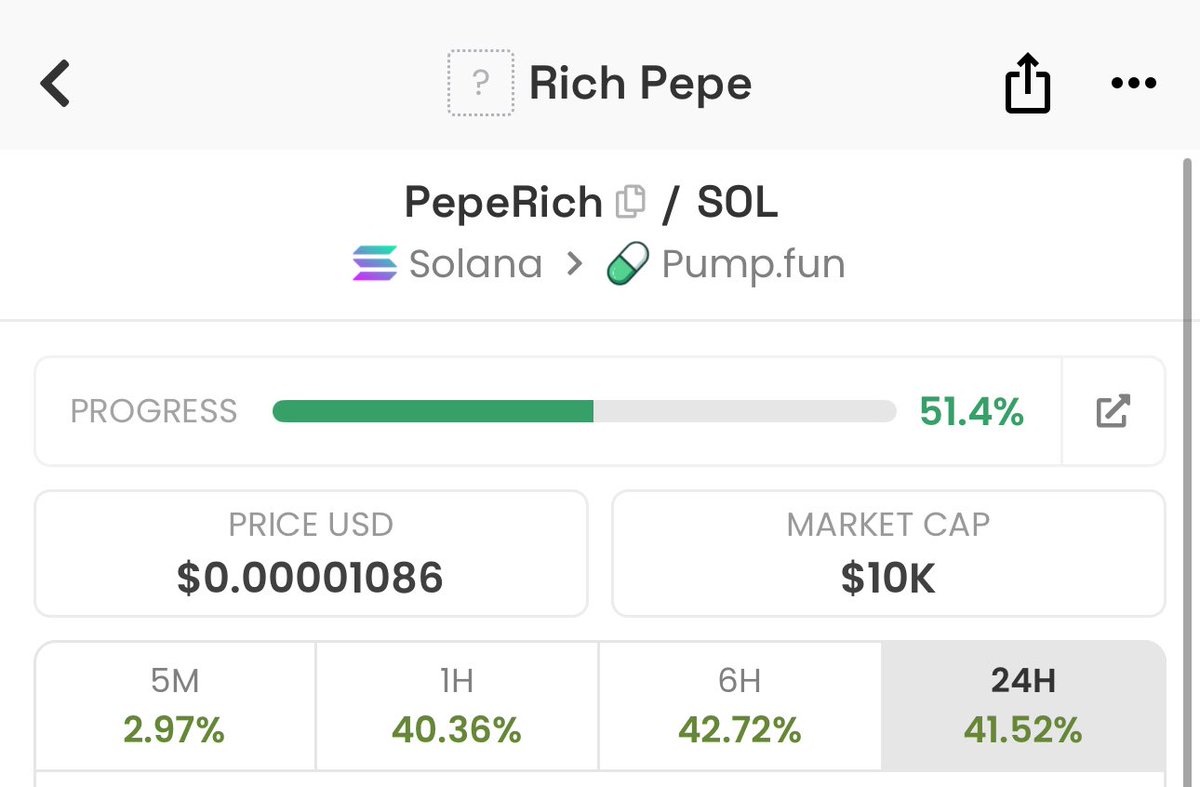Tap the Rich Pepe token placeholder image

(480, 84)
